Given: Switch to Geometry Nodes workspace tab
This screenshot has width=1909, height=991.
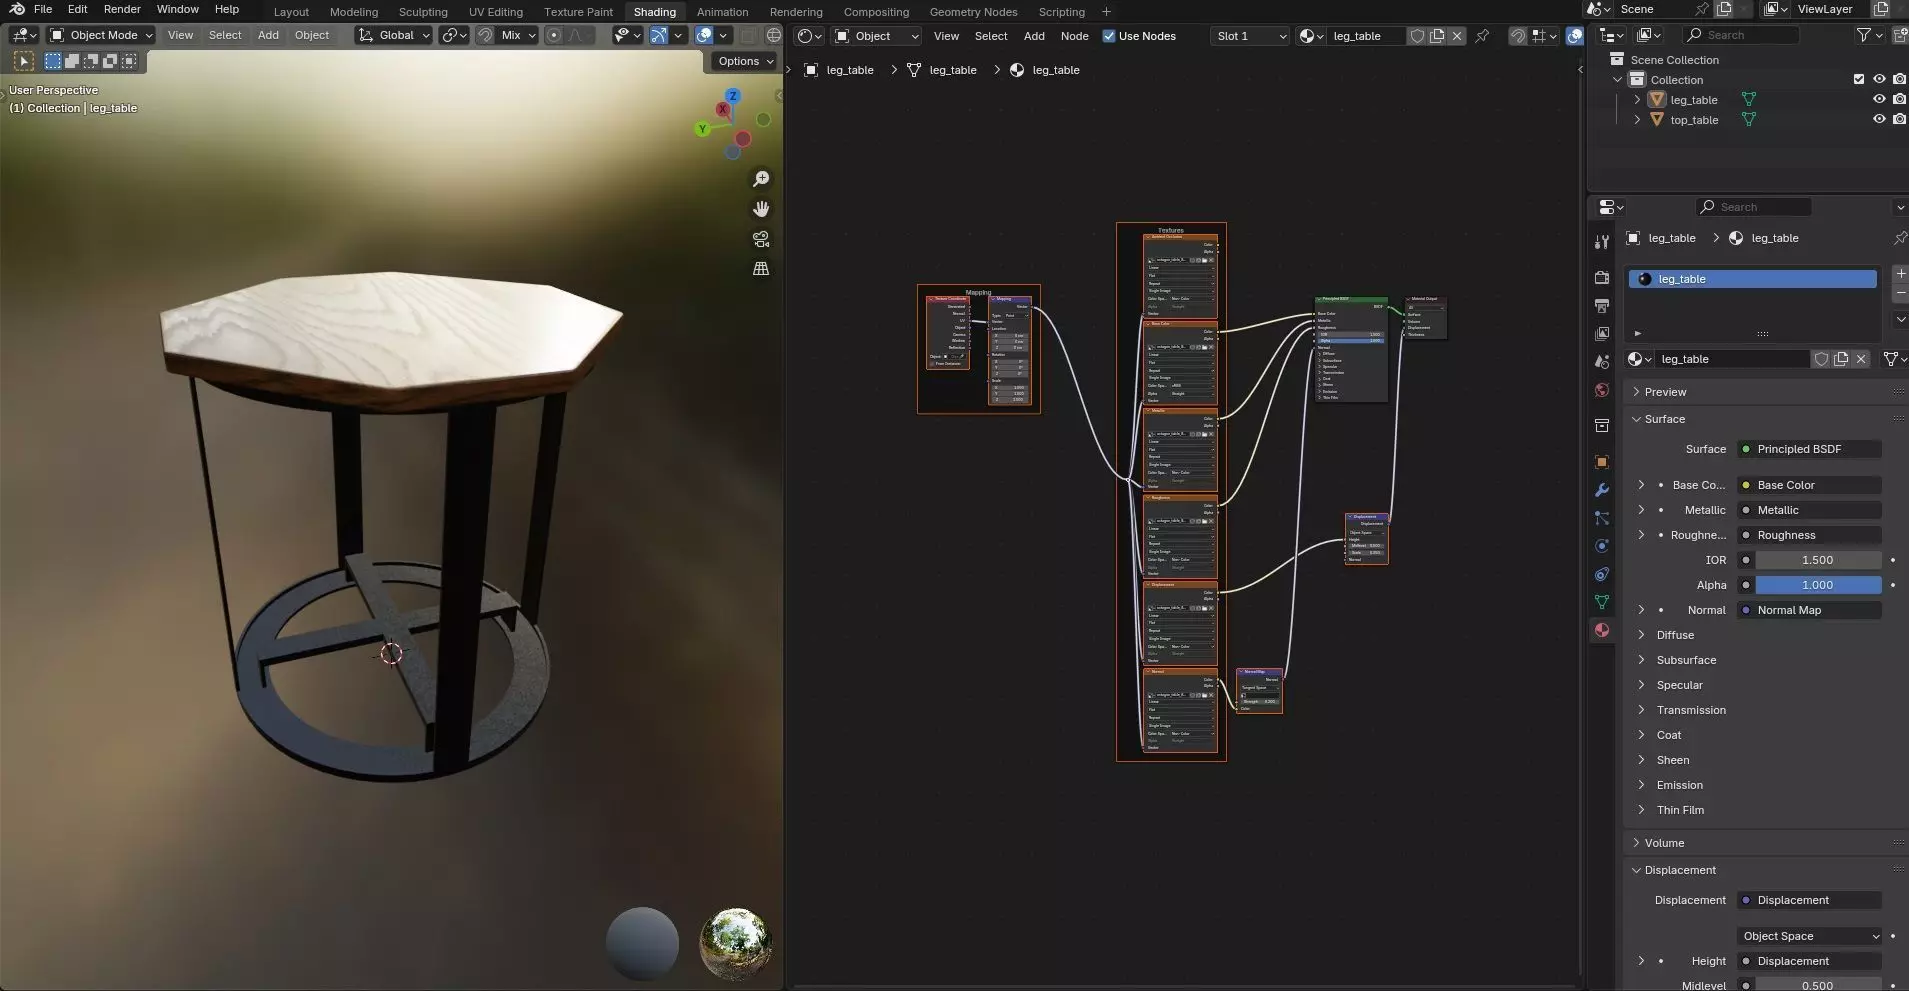Looking at the screenshot, I should (x=973, y=12).
